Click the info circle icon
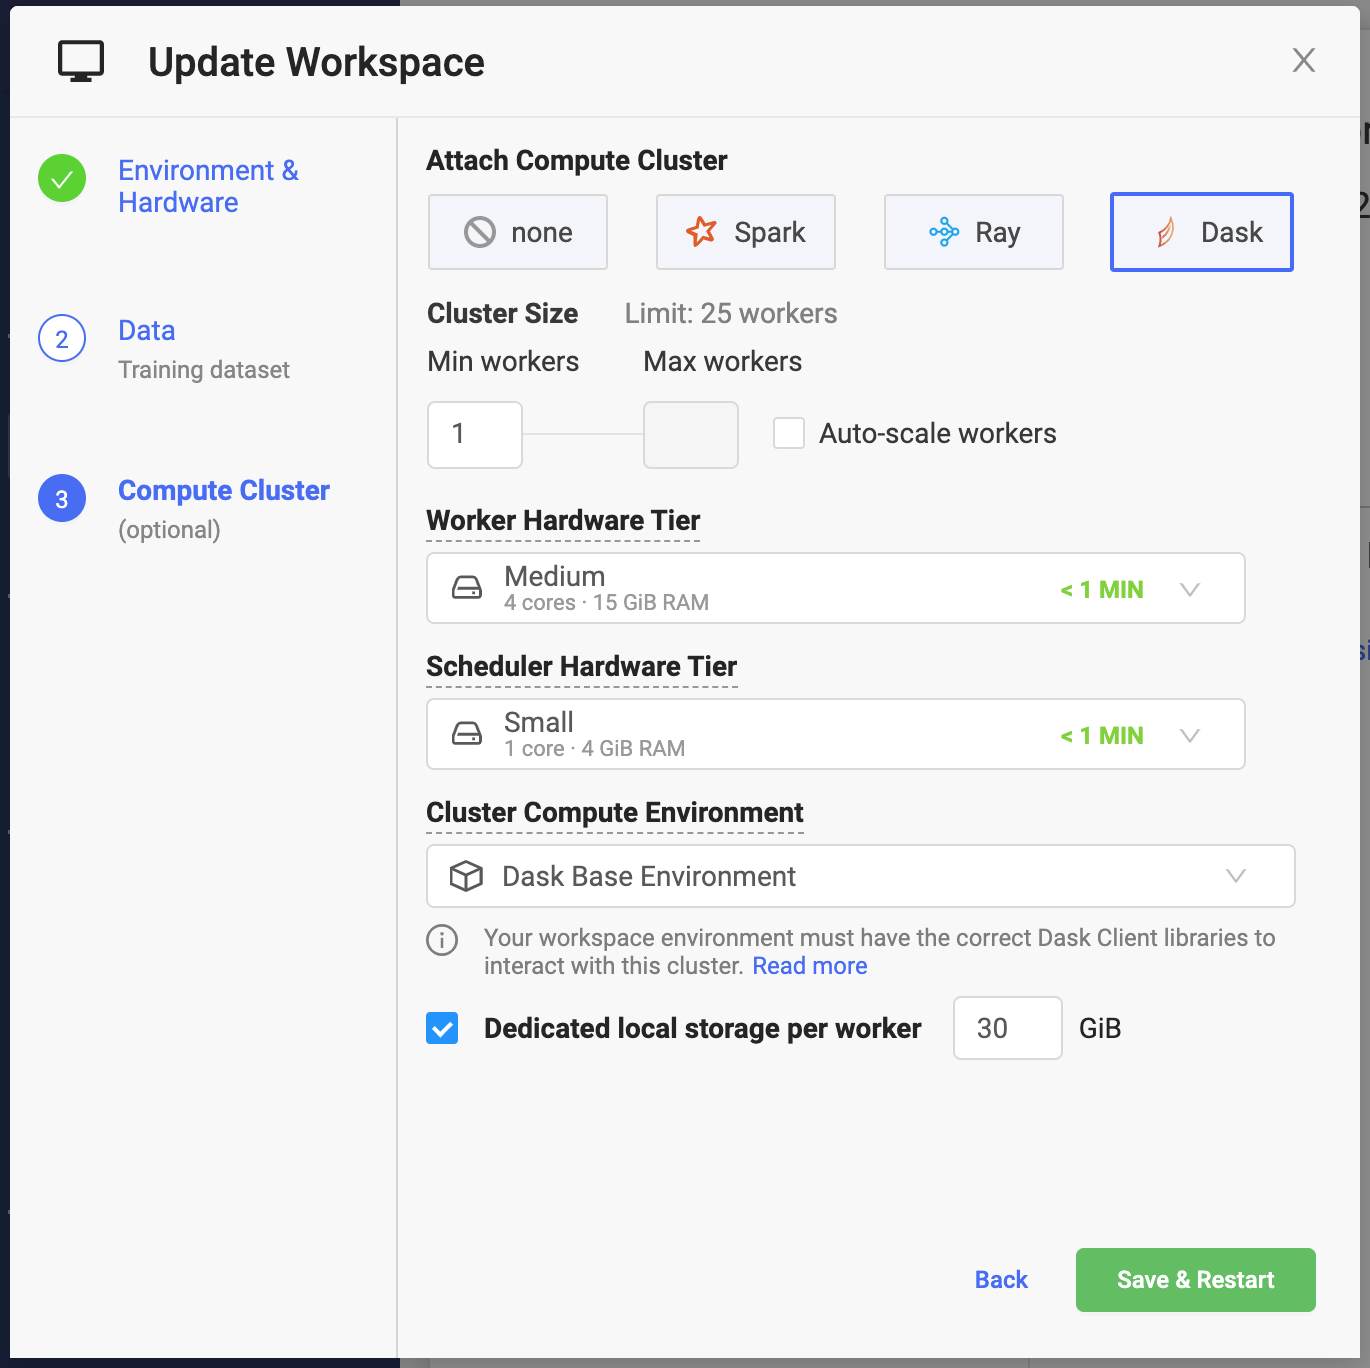This screenshot has width=1370, height=1368. 442,940
